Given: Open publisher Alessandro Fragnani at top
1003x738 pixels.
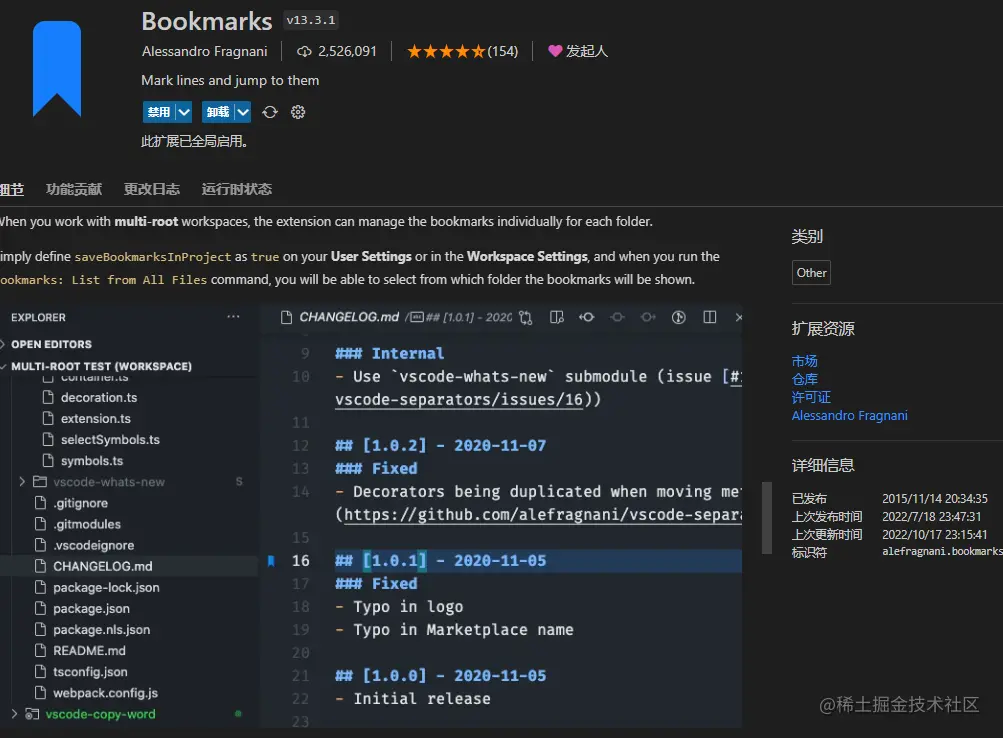Looking at the screenshot, I should tap(205, 51).
